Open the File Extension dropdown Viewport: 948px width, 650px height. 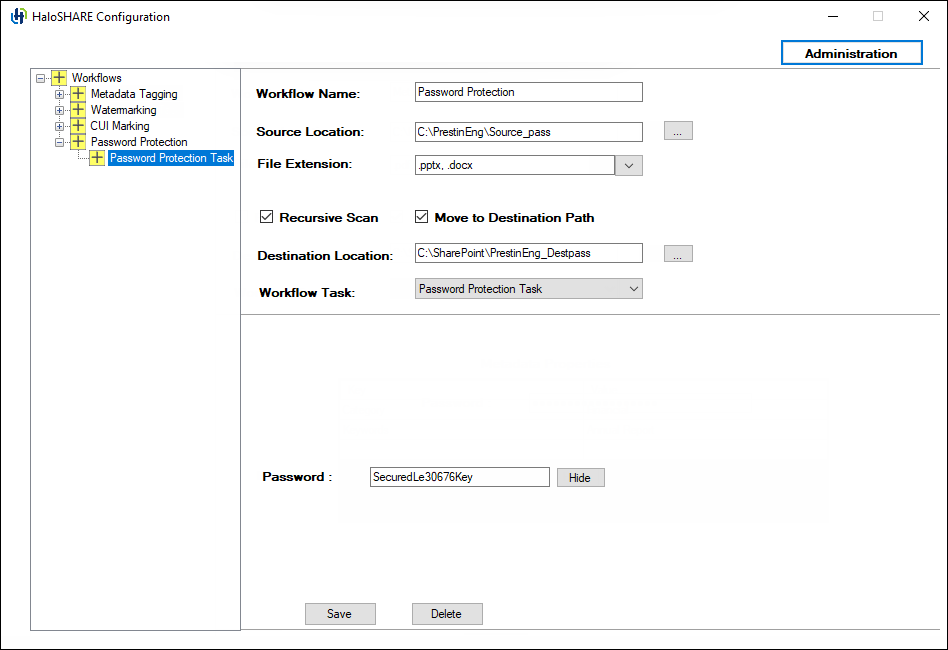629,164
